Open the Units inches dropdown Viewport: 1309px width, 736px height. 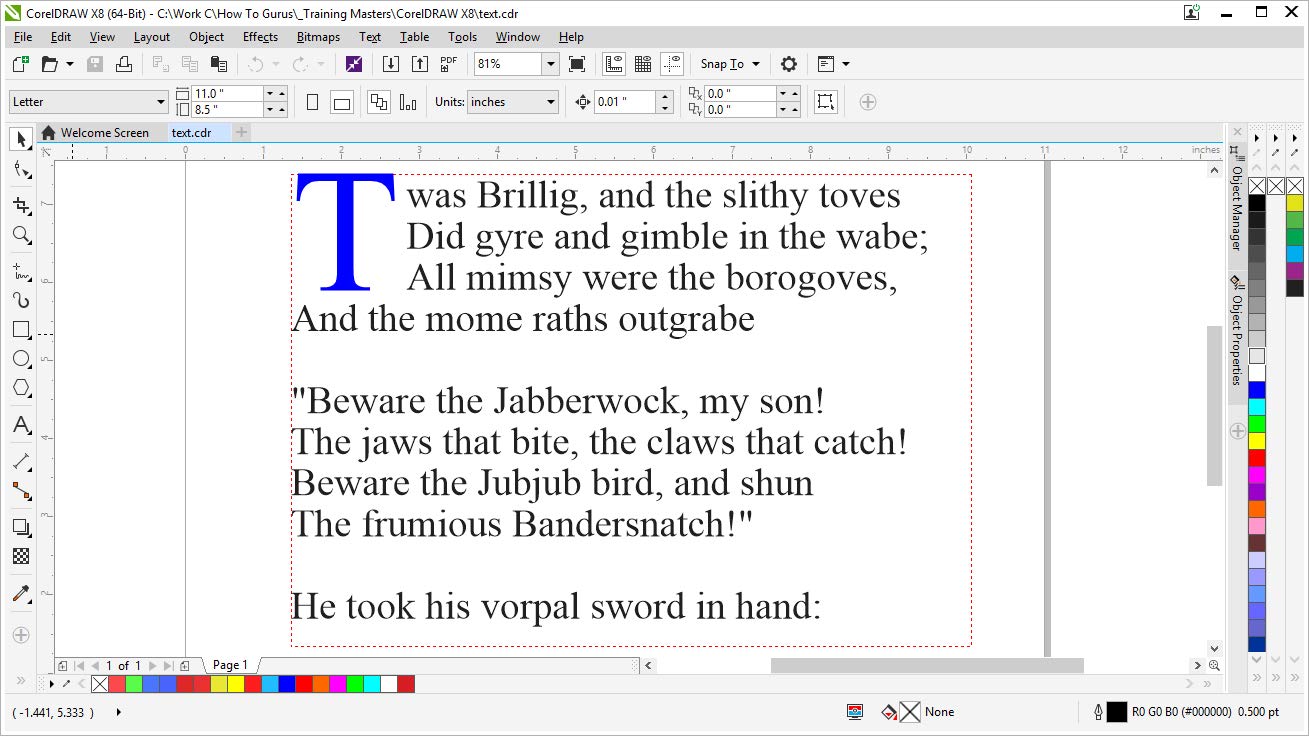pyautogui.click(x=551, y=102)
